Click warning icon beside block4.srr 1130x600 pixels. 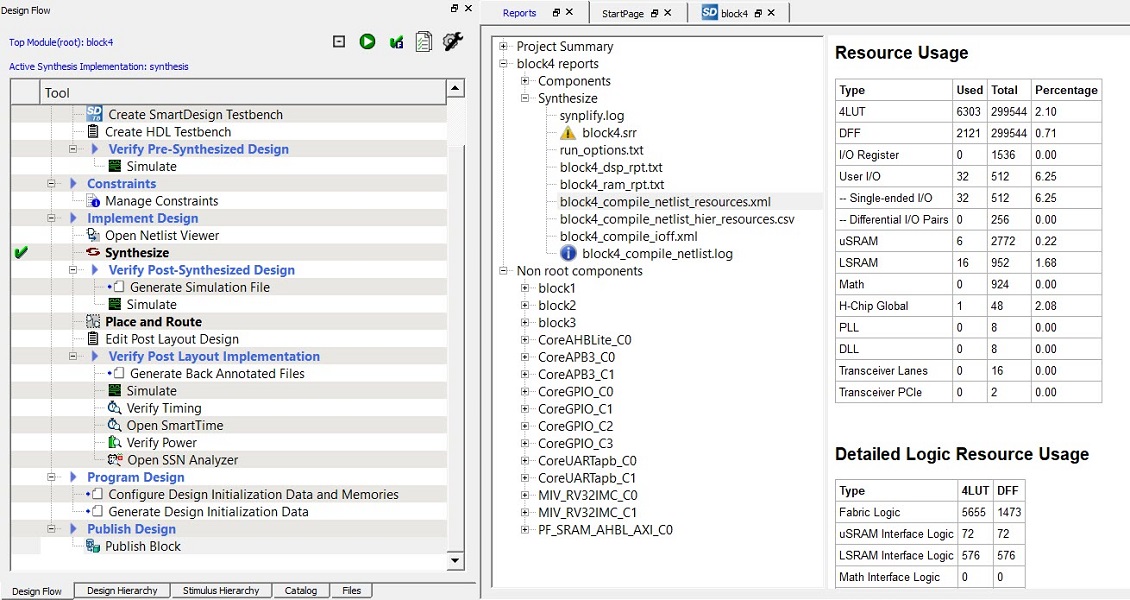click(568, 133)
